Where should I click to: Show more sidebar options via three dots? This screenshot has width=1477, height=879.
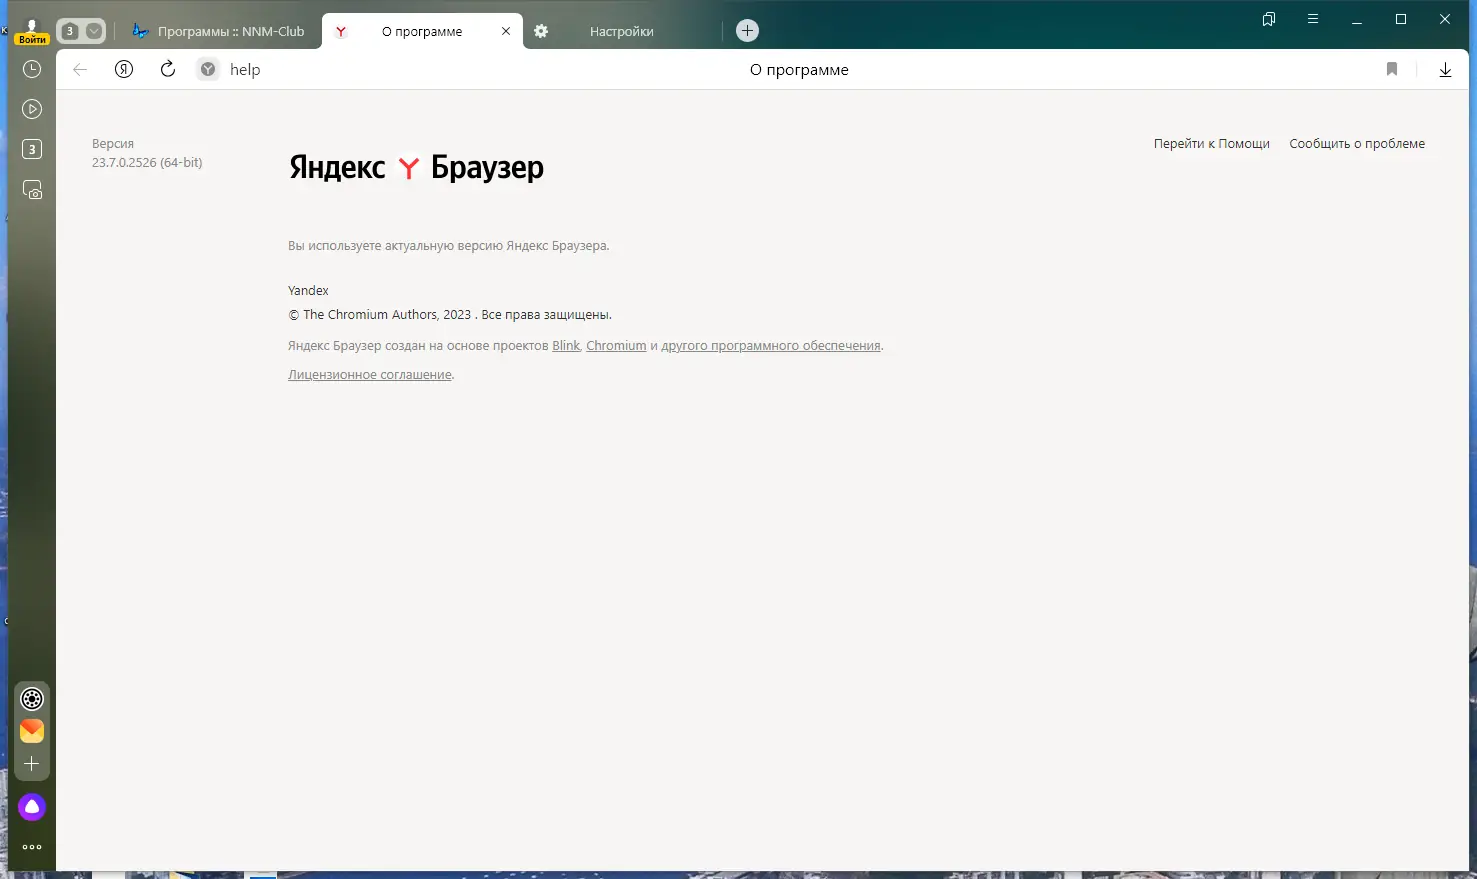(x=32, y=847)
